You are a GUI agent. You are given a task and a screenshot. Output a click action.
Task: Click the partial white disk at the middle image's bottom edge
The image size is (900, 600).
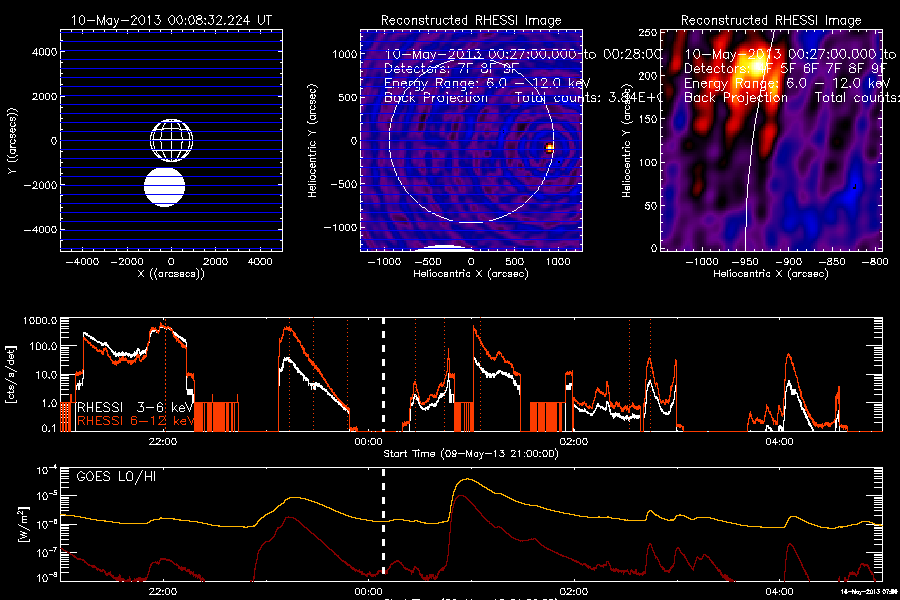[x=446, y=248]
